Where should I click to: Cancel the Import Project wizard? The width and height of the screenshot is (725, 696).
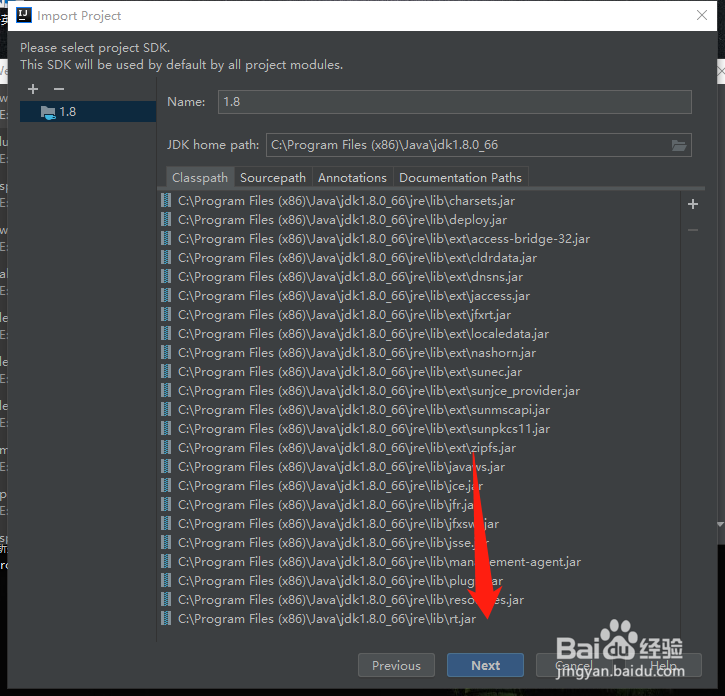[x=574, y=665]
